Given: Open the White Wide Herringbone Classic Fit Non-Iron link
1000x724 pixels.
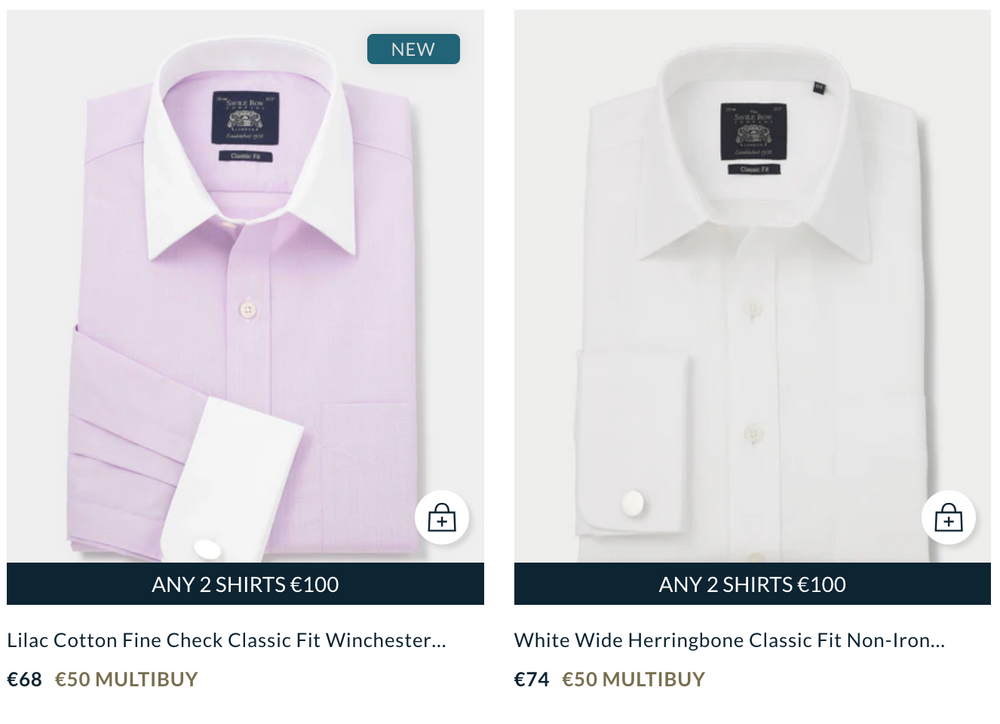Looking at the screenshot, I should pos(729,640).
